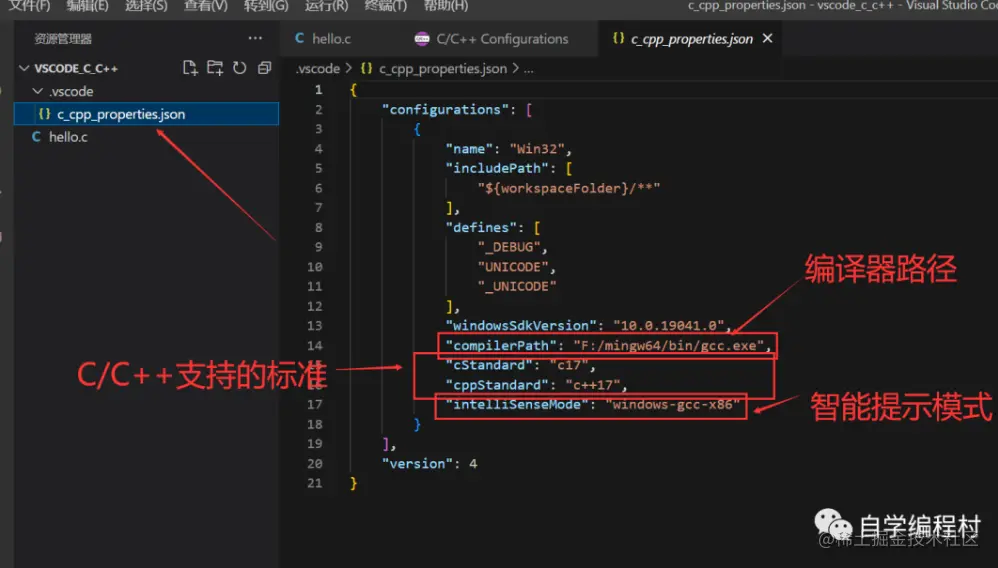Select the c_cpp_properties.json editor tab
Image resolution: width=998 pixels, height=568 pixels.
tap(691, 39)
